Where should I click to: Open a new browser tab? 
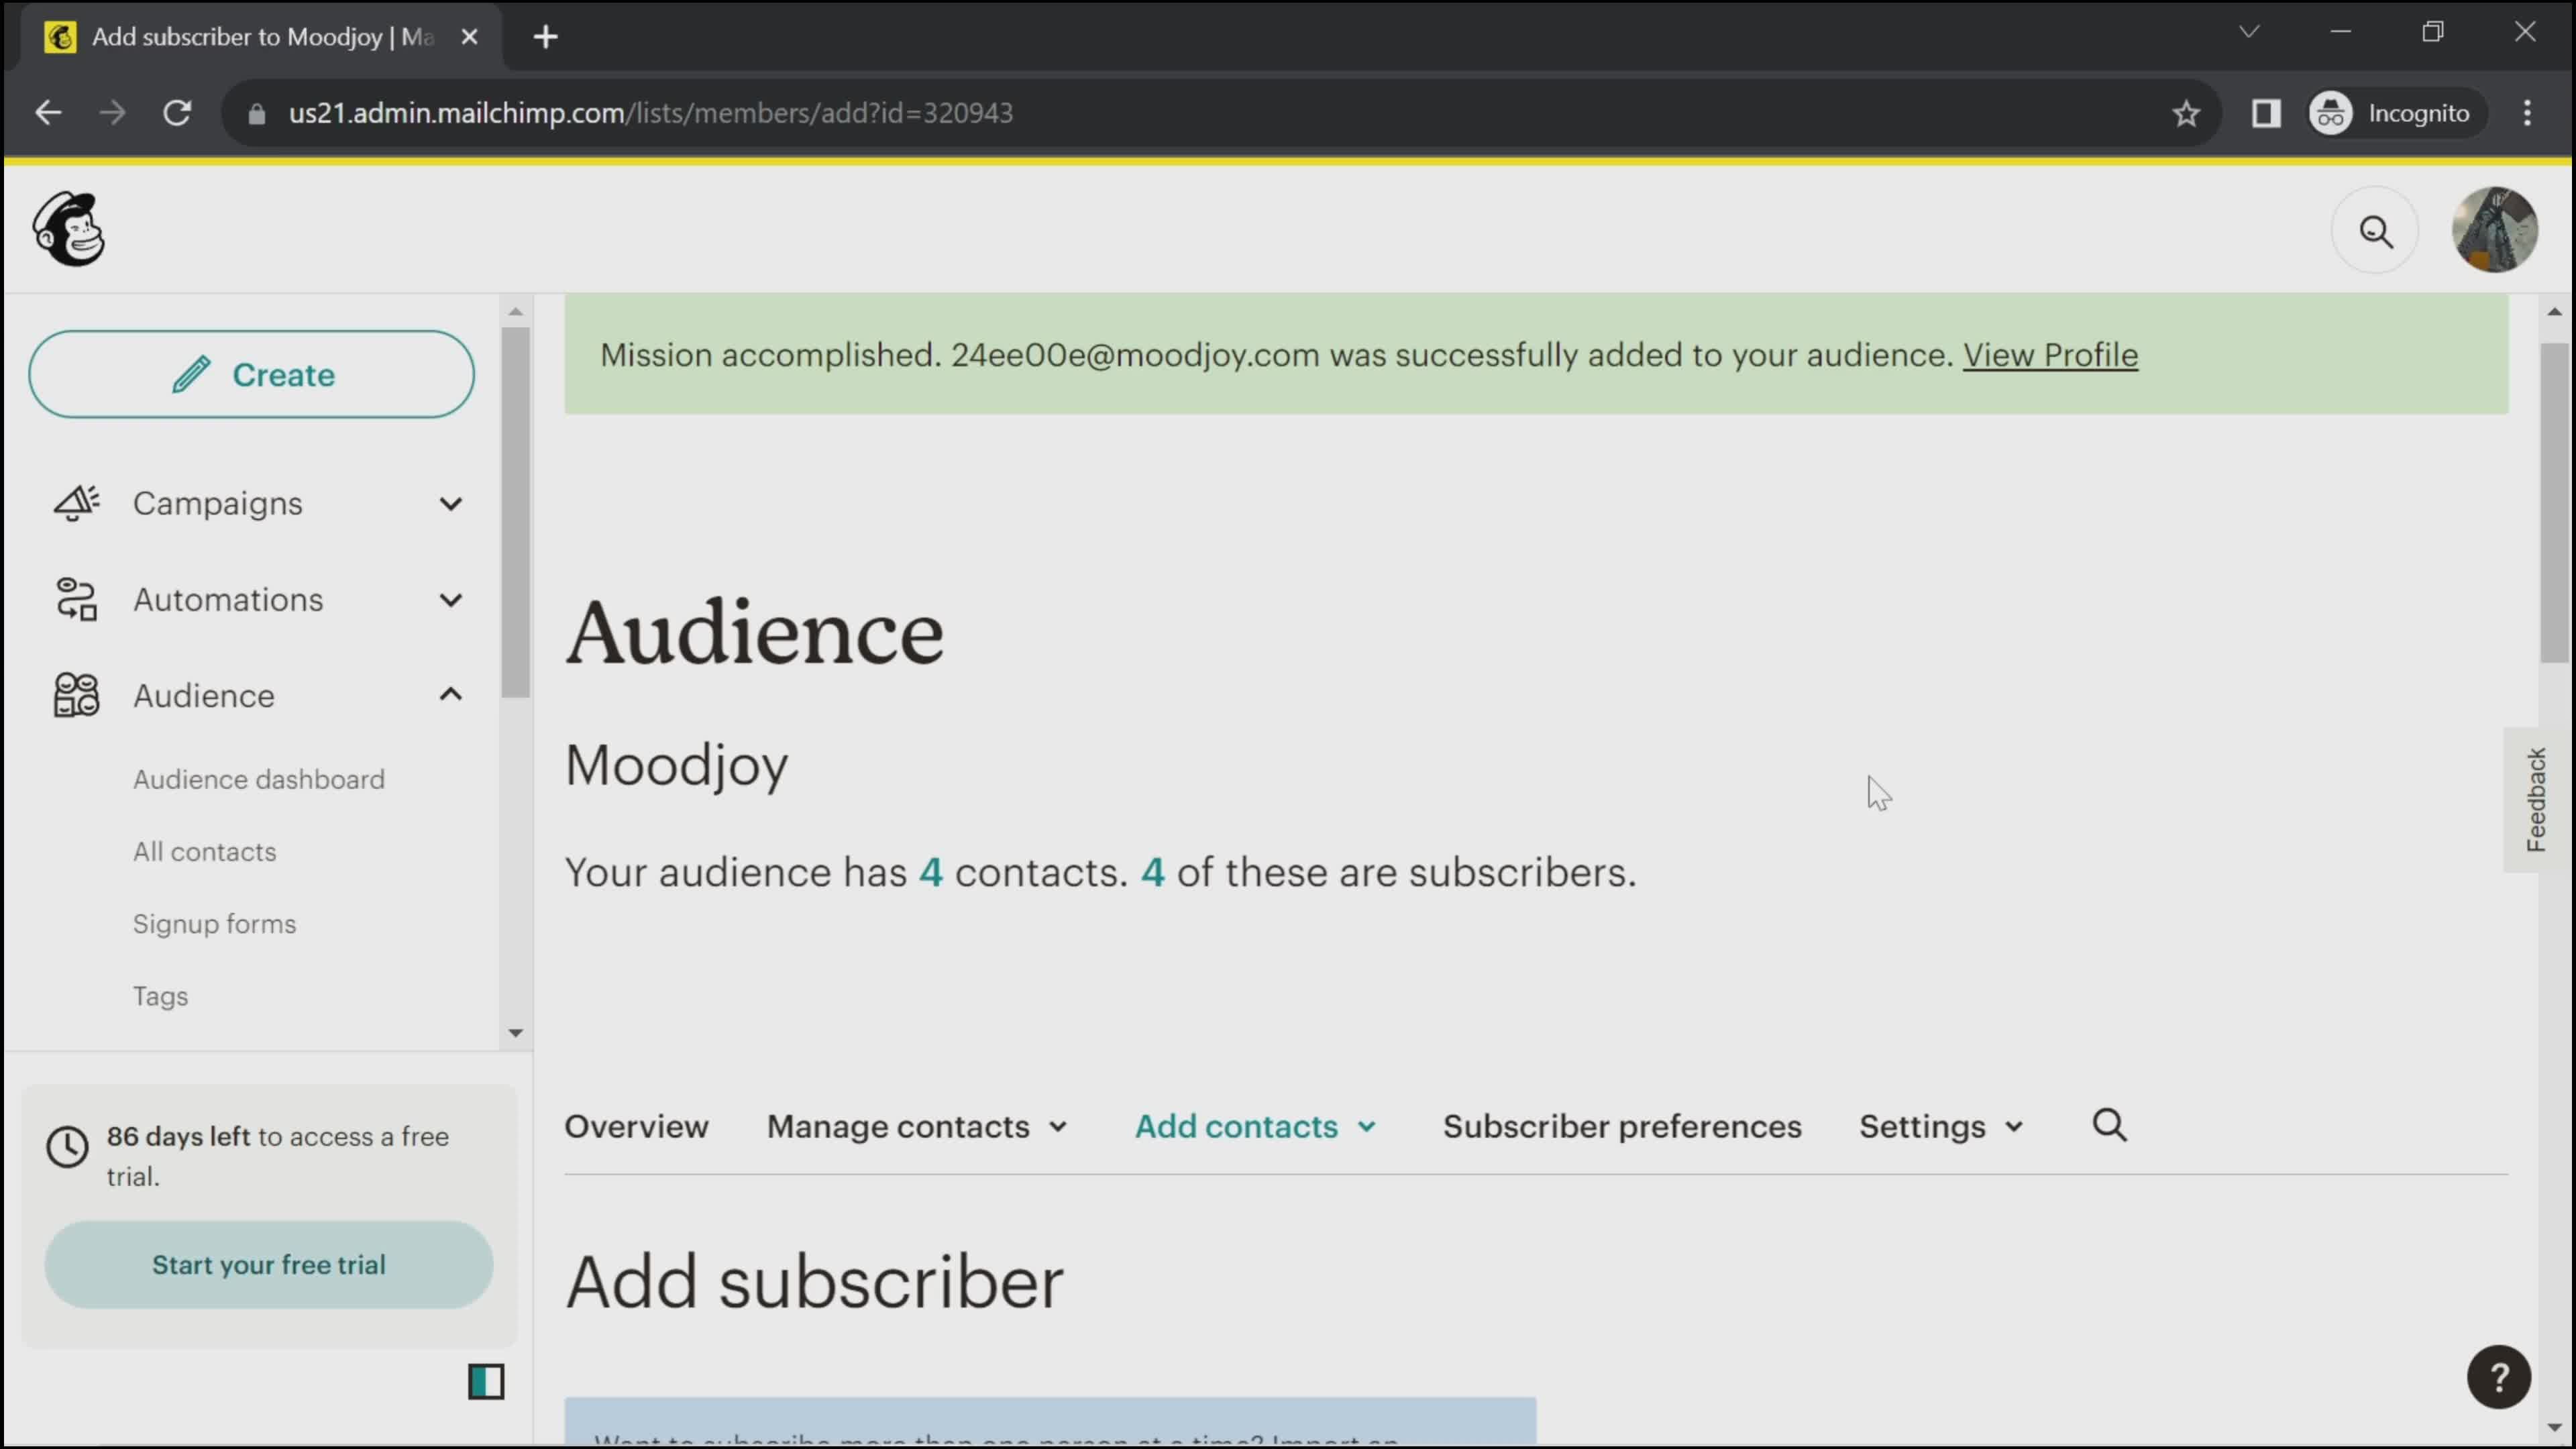[x=545, y=37]
